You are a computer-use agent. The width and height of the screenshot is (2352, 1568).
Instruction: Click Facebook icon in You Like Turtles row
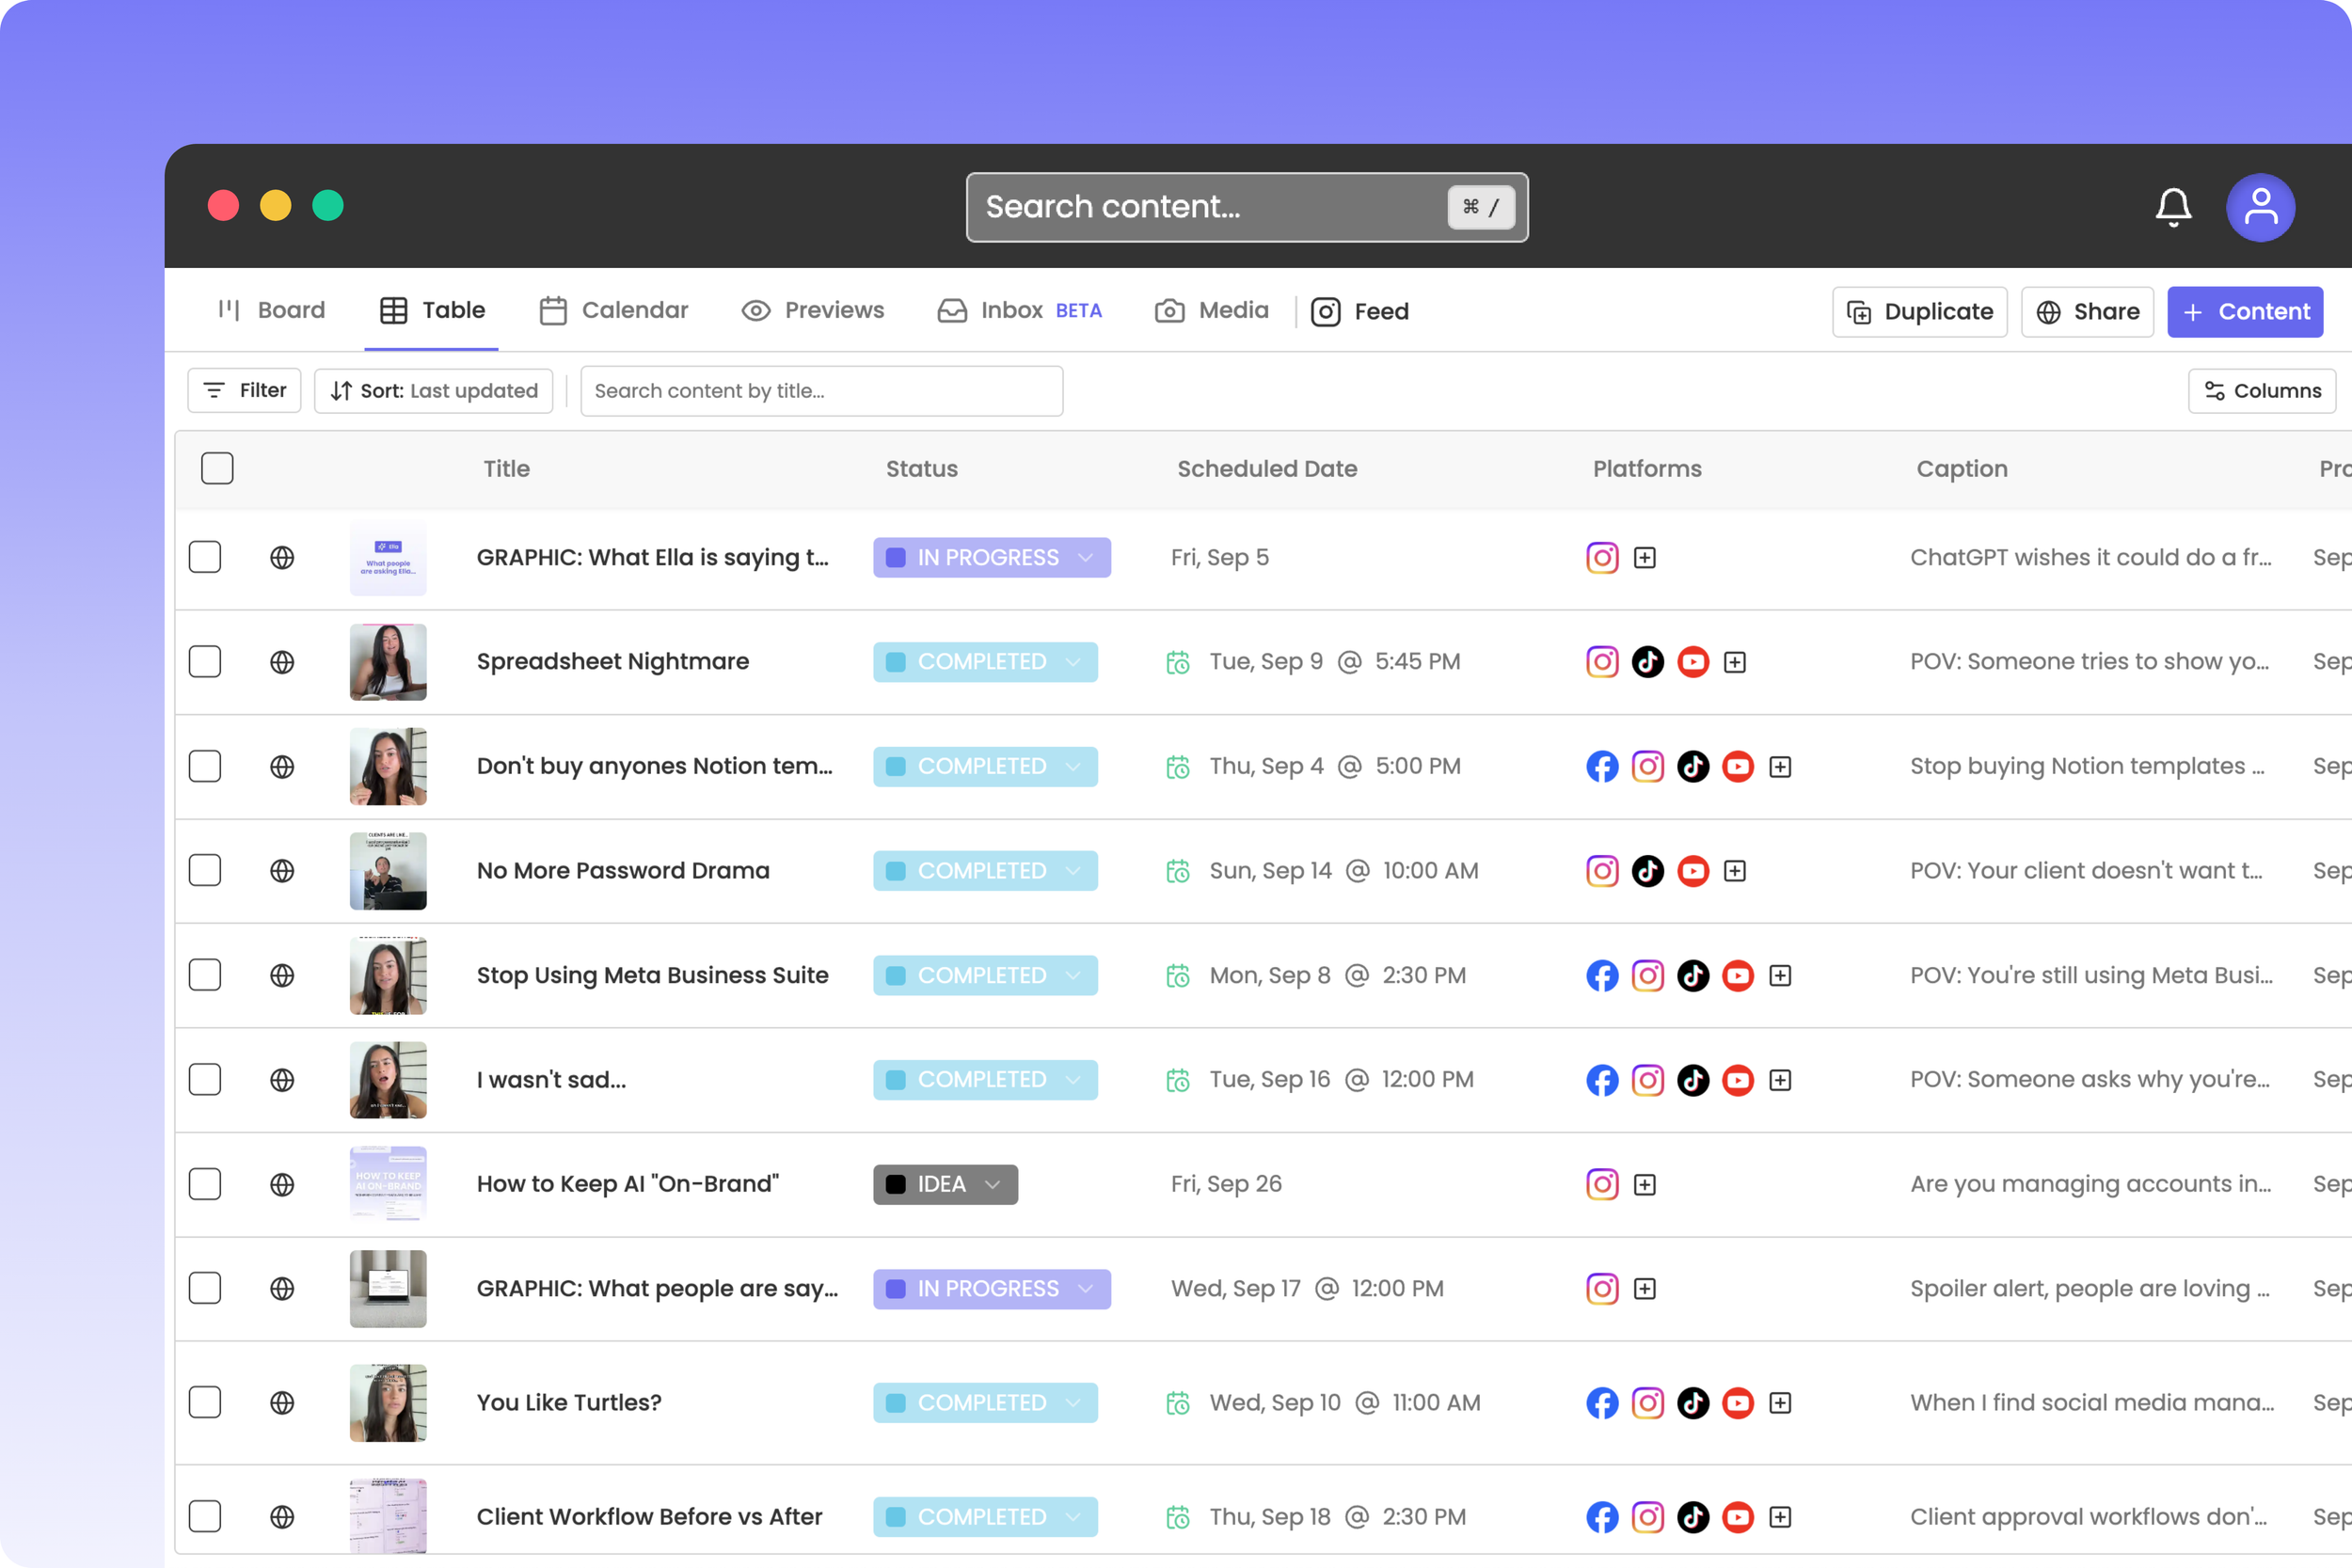tap(1602, 1403)
